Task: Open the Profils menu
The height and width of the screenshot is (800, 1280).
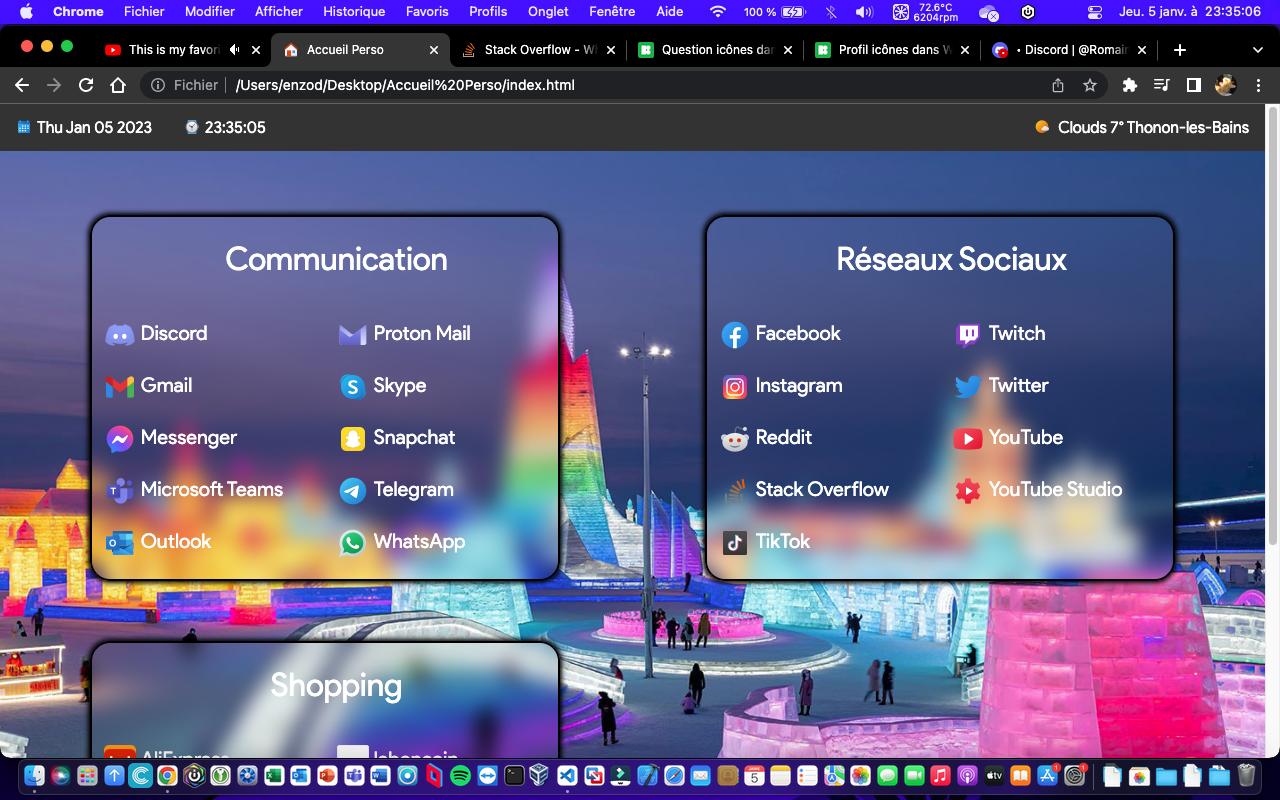Action: click(488, 12)
